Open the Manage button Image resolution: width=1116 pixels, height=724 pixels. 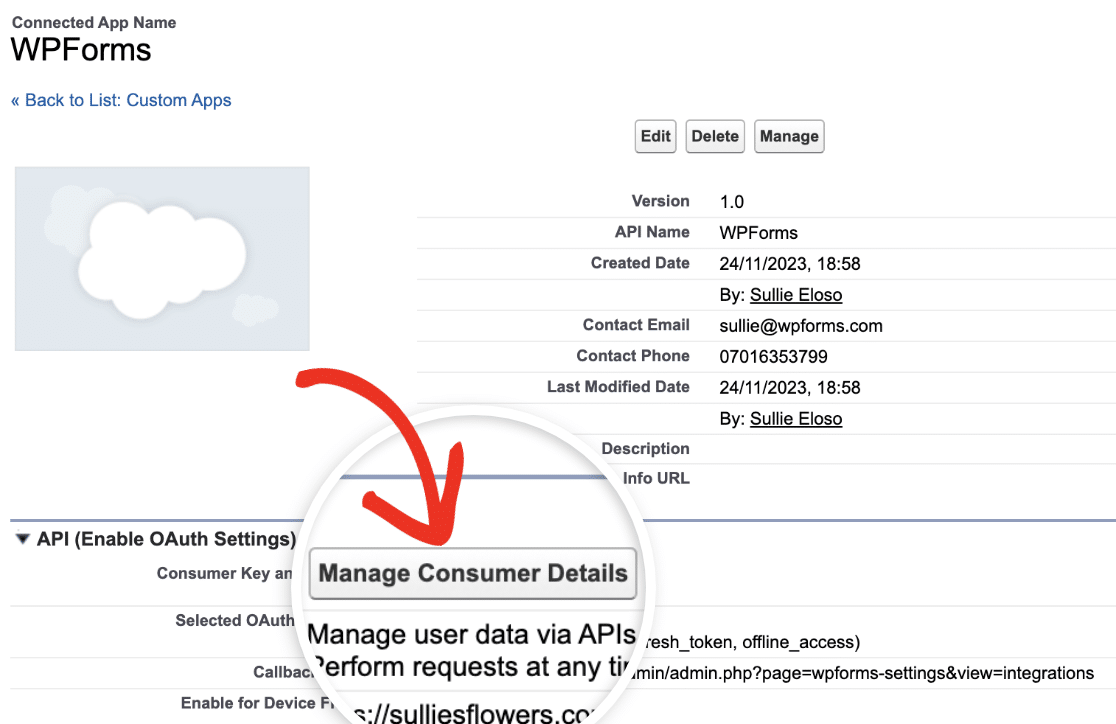(x=789, y=136)
